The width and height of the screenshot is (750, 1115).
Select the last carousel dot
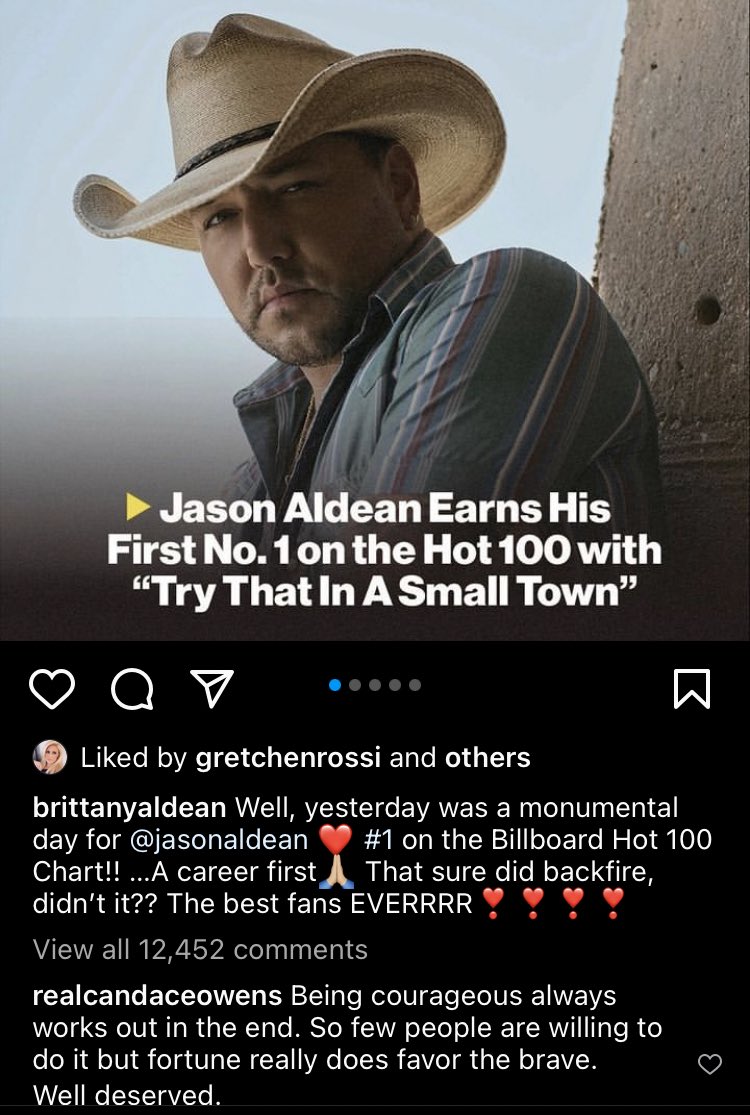point(415,685)
